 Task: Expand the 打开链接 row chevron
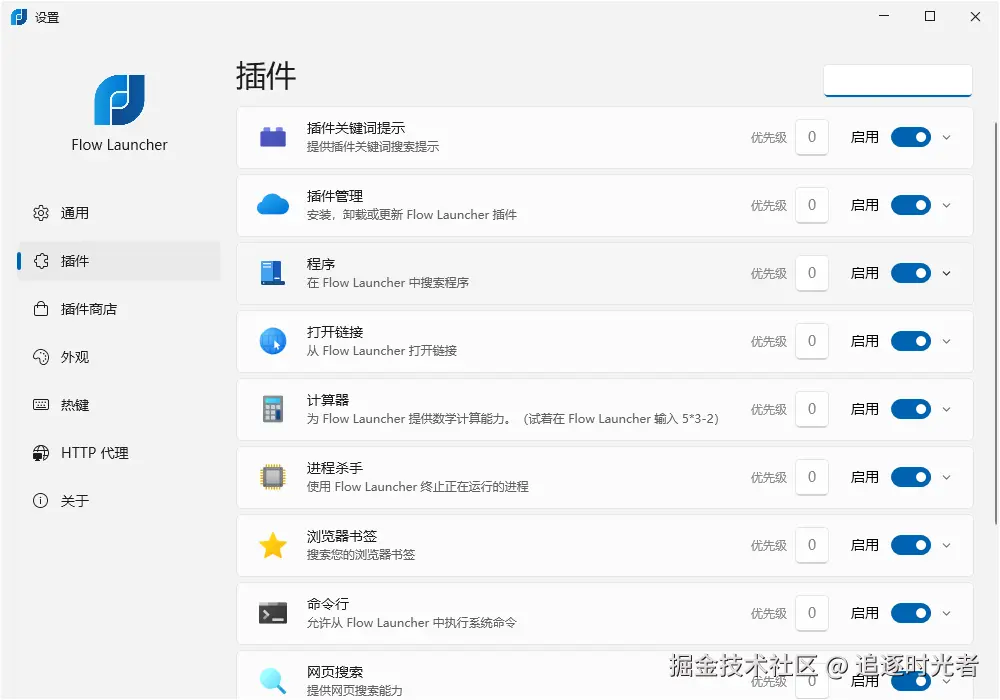[946, 341]
